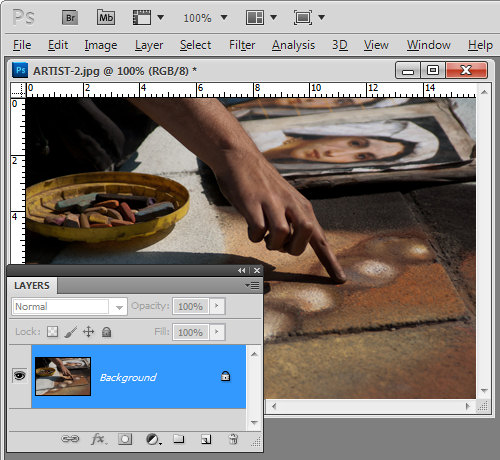
Task: Open Mini Bridge with the Mb icon
Action: click(x=106, y=17)
